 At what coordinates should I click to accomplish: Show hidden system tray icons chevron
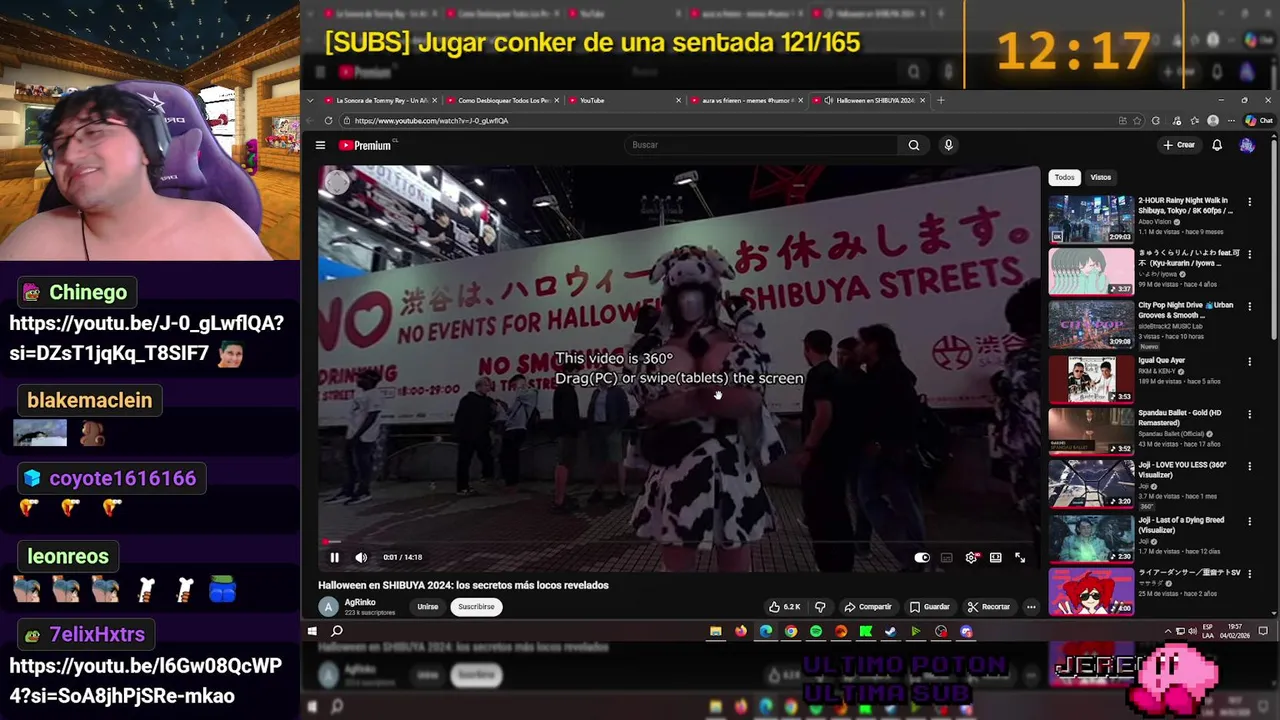(x=1167, y=631)
